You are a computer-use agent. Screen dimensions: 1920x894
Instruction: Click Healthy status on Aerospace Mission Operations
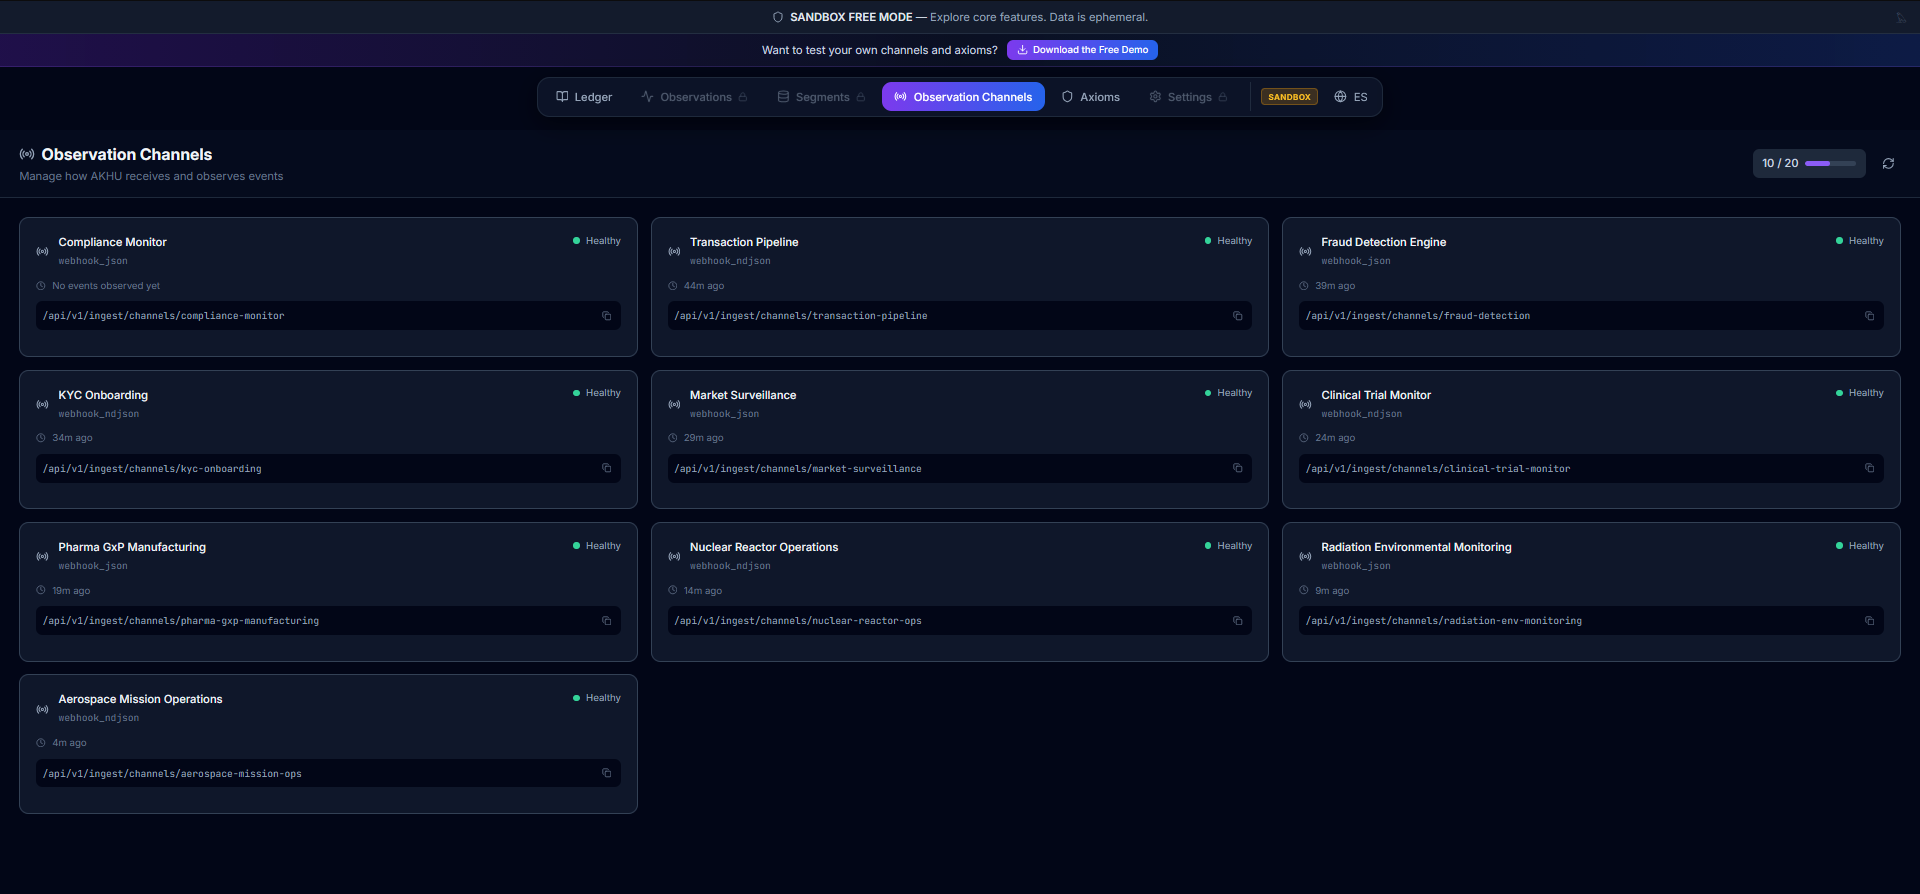597,698
